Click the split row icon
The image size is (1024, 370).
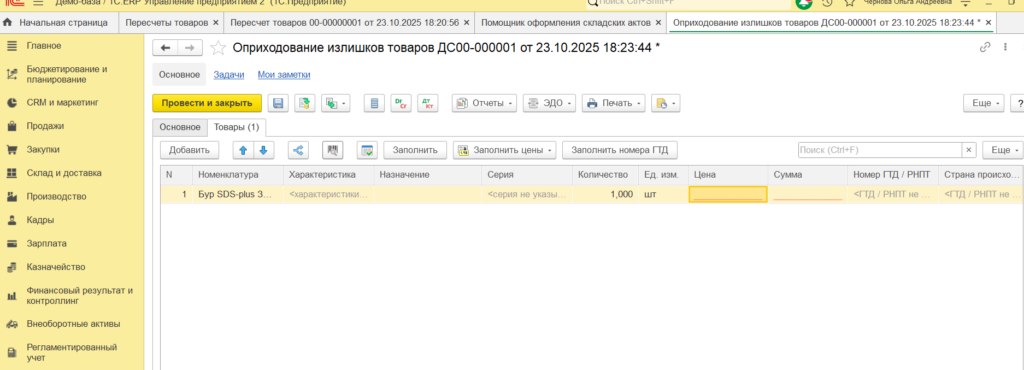point(298,150)
